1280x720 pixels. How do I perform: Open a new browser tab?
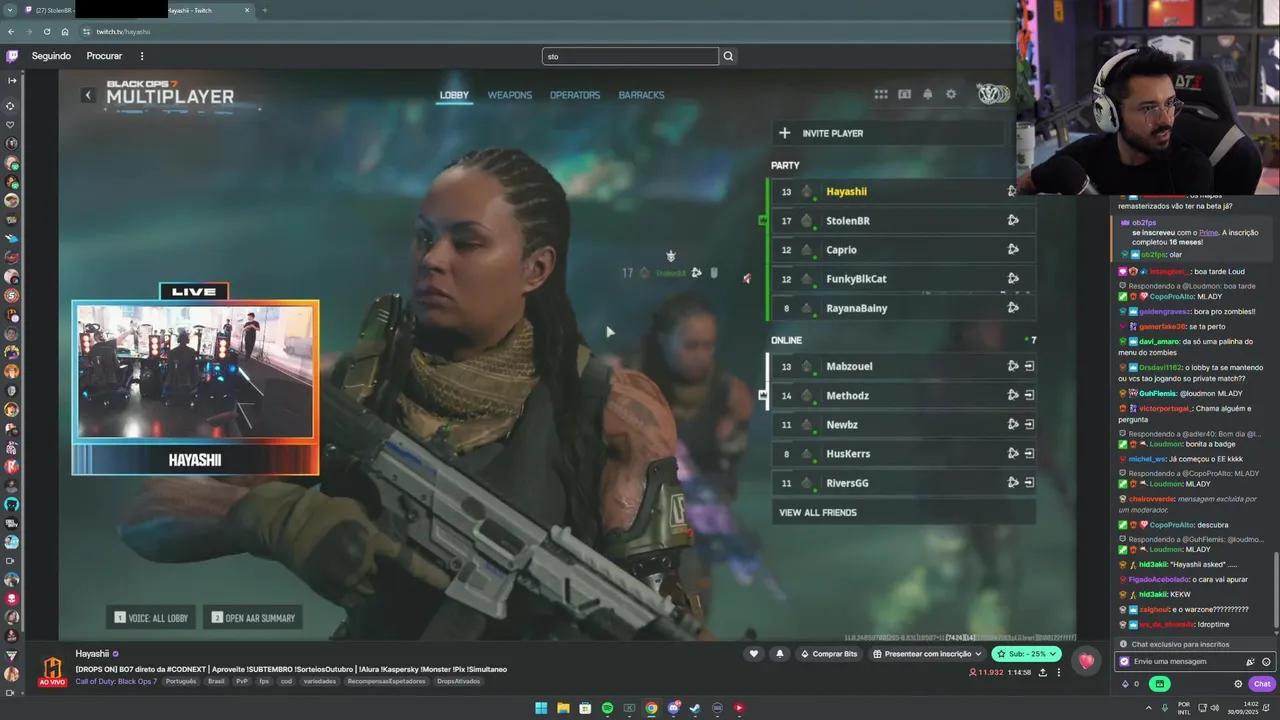[x=264, y=10]
